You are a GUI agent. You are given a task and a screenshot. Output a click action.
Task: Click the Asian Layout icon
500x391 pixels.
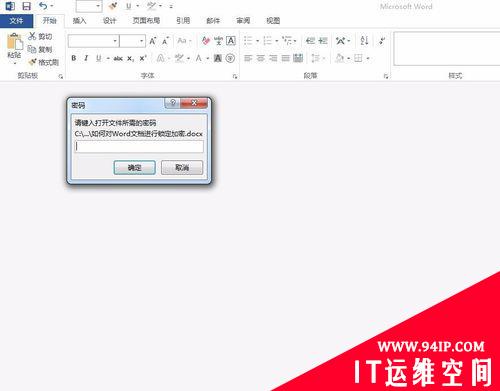click(341, 41)
